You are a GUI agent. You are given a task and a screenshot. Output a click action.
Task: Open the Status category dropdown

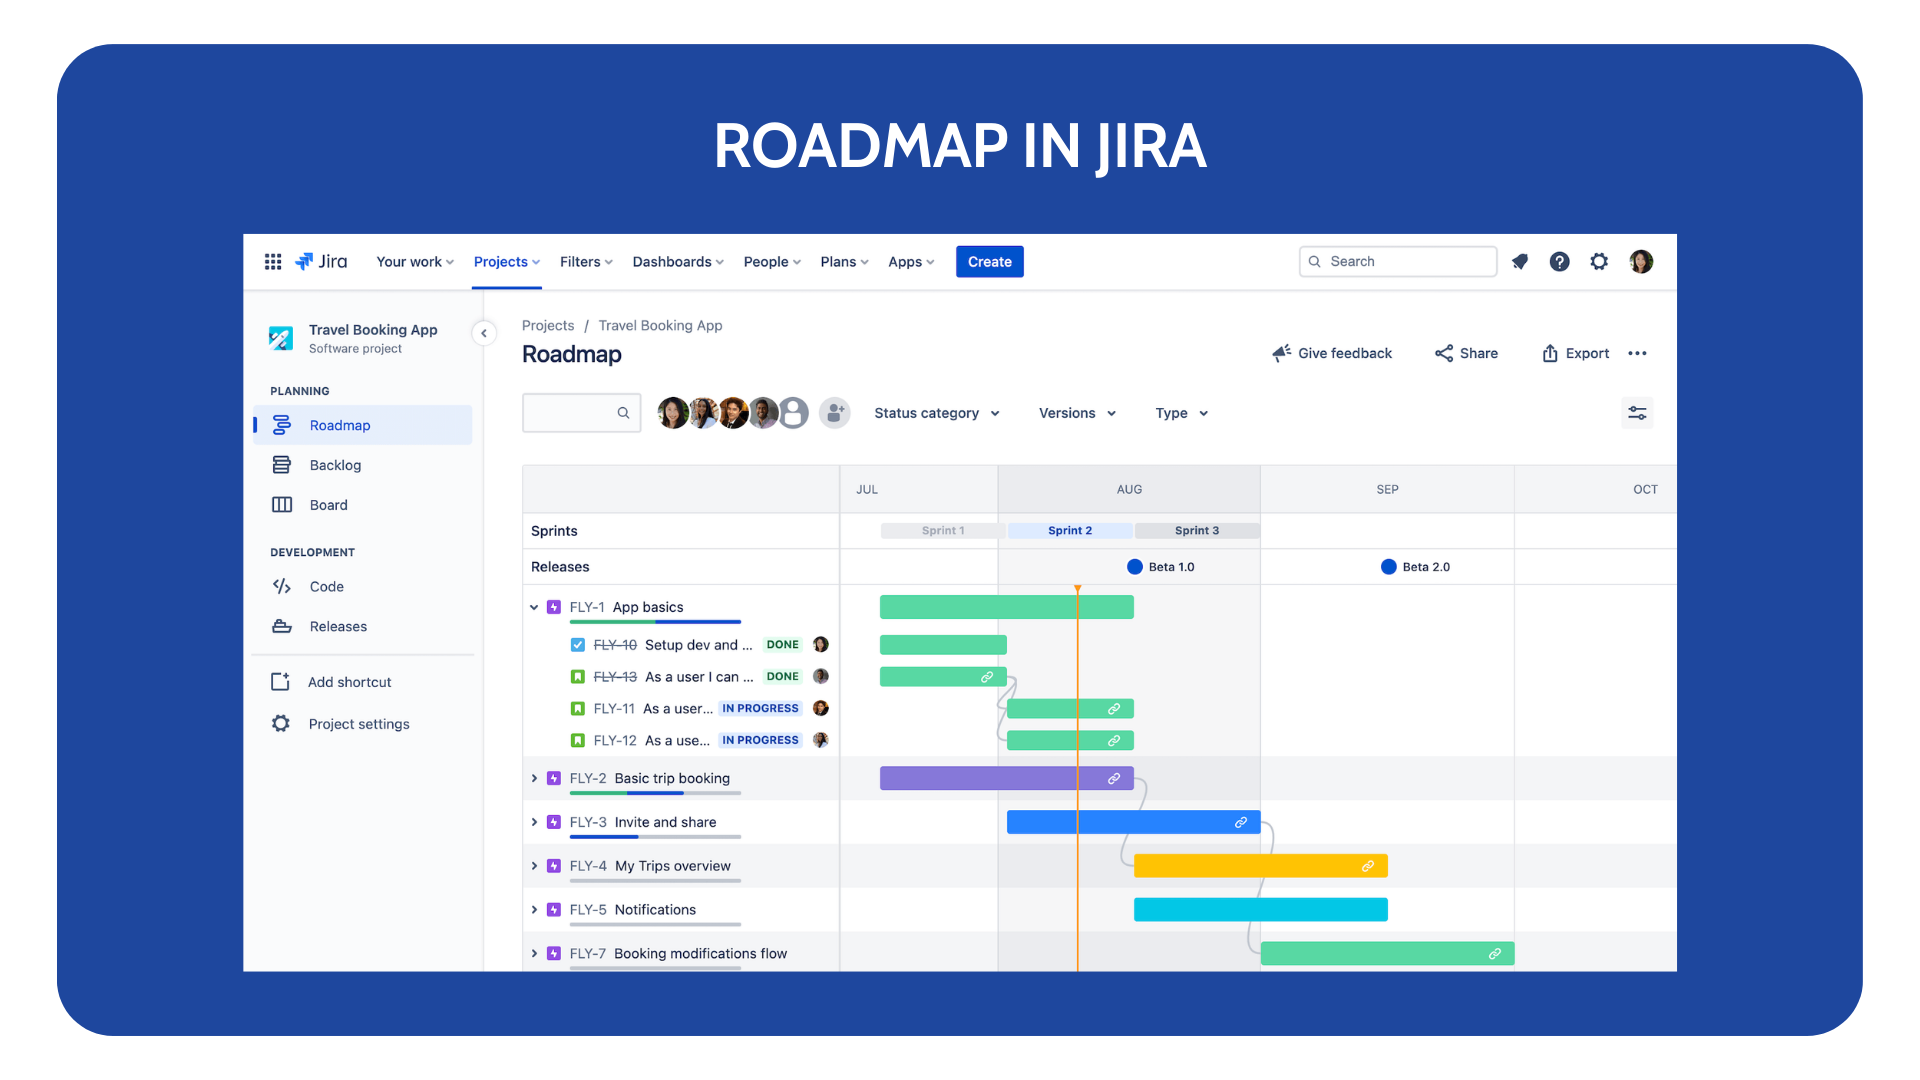936,412
